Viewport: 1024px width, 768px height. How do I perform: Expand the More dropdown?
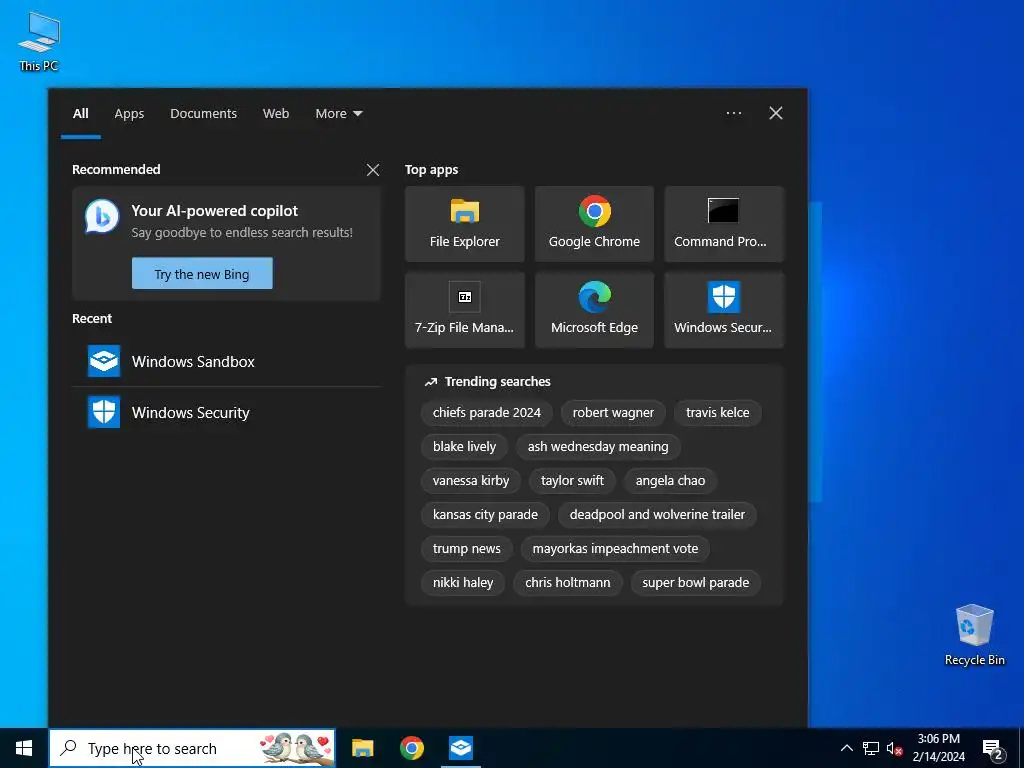tap(338, 114)
